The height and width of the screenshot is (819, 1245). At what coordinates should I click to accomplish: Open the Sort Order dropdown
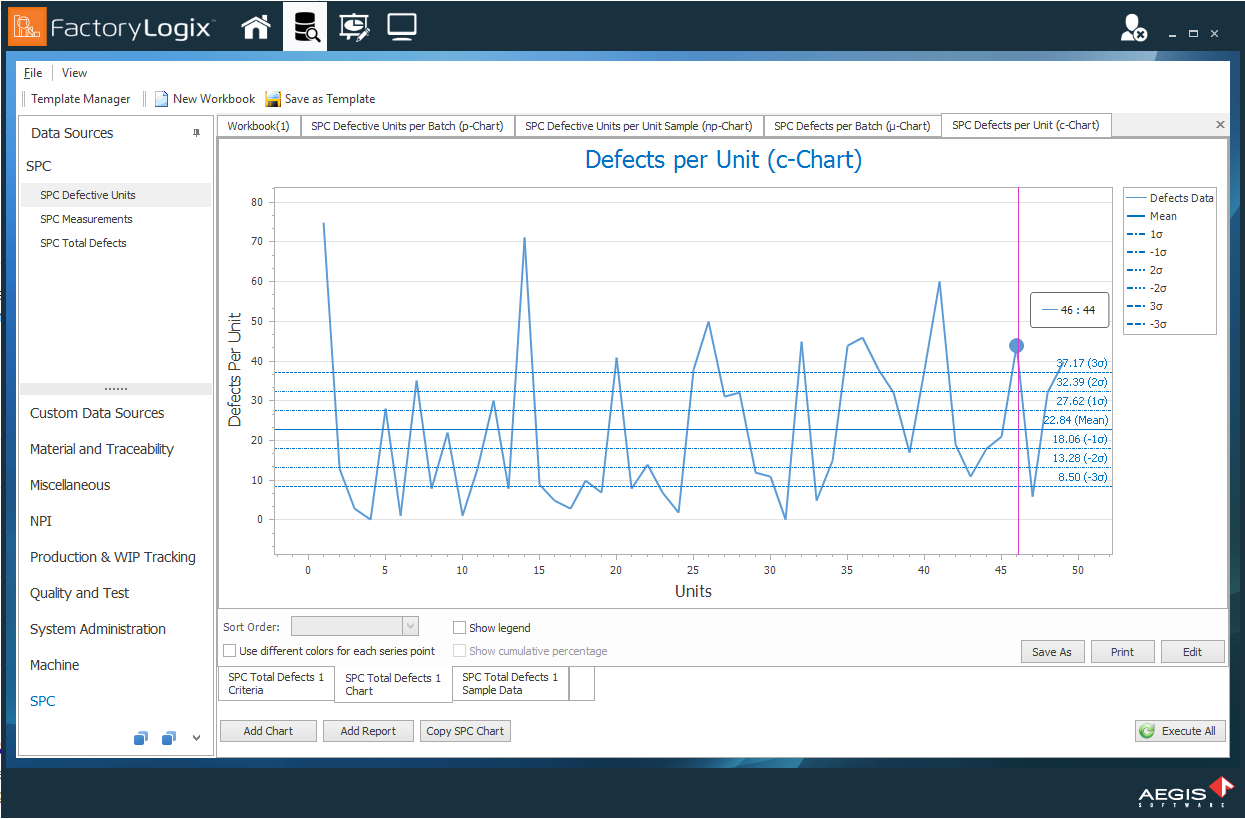(x=409, y=626)
